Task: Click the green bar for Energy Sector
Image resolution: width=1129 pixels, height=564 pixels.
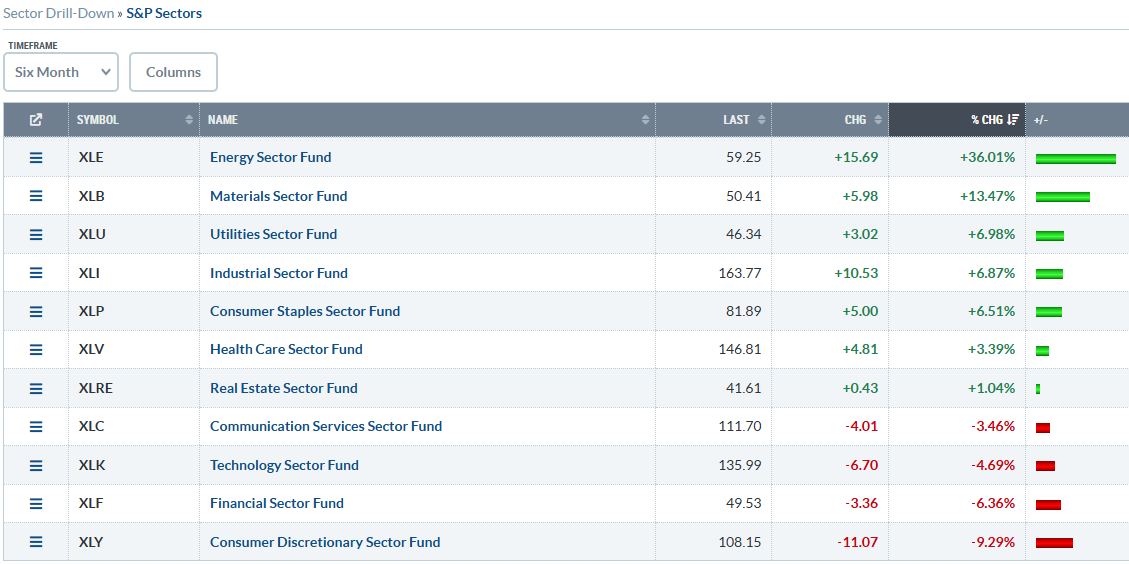Action: 1075,158
